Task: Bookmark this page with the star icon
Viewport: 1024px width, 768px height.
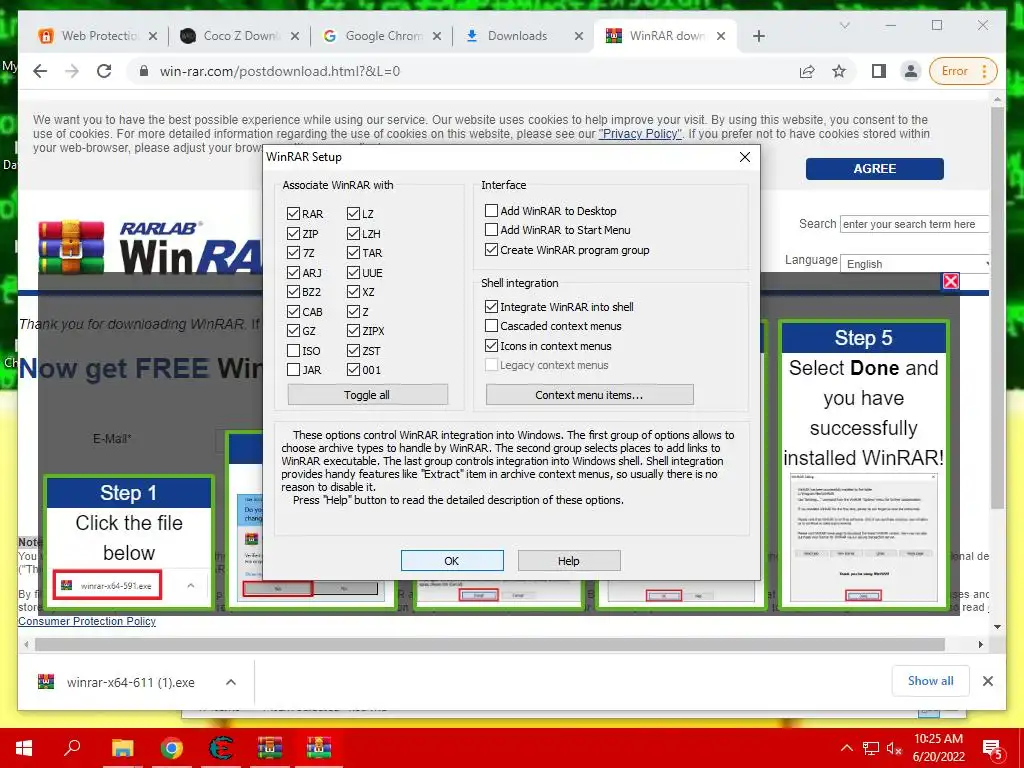Action: 839,71
